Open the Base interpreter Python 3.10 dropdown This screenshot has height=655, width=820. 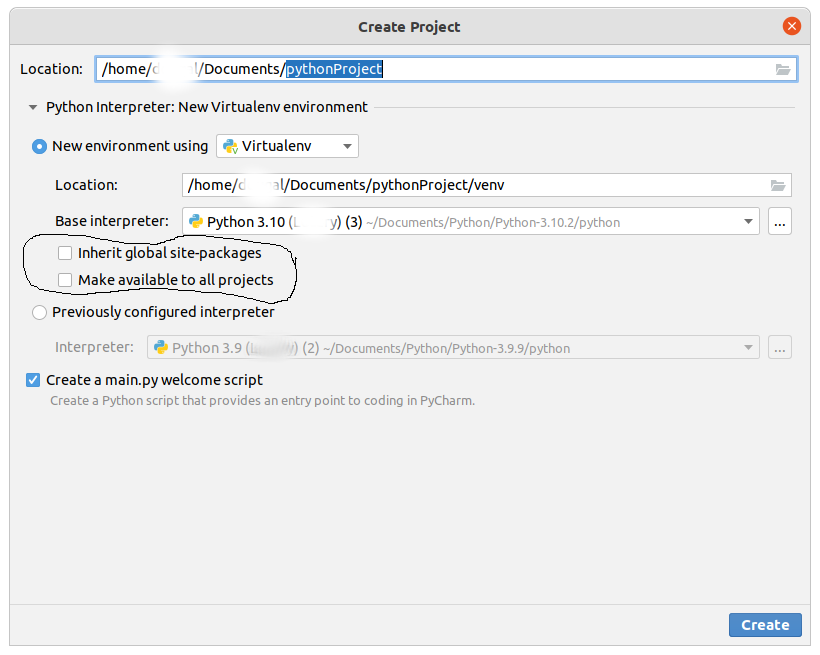pos(471,221)
